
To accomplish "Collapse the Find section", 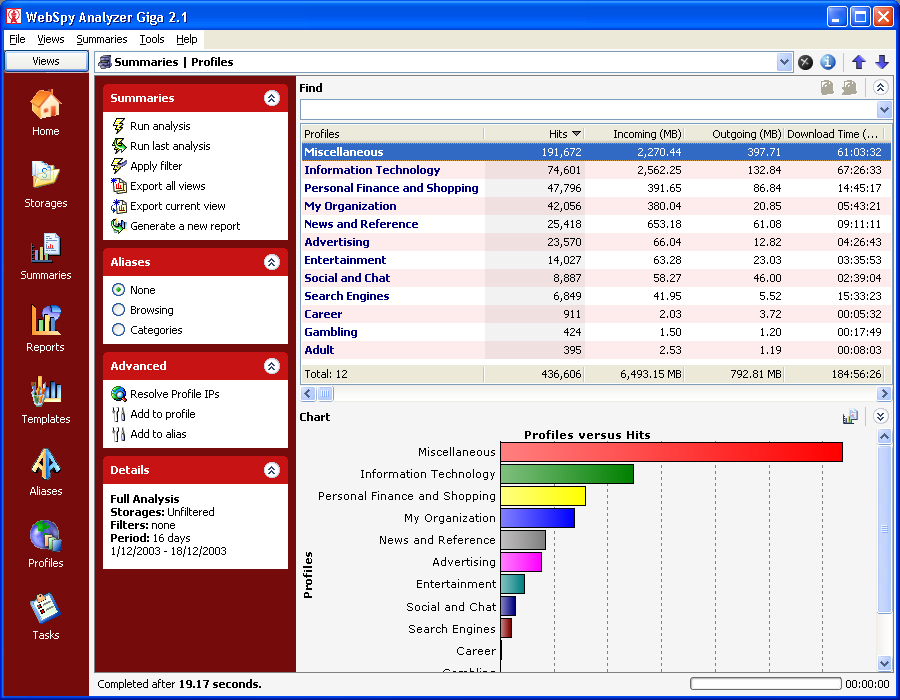I will pyautogui.click(x=880, y=87).
